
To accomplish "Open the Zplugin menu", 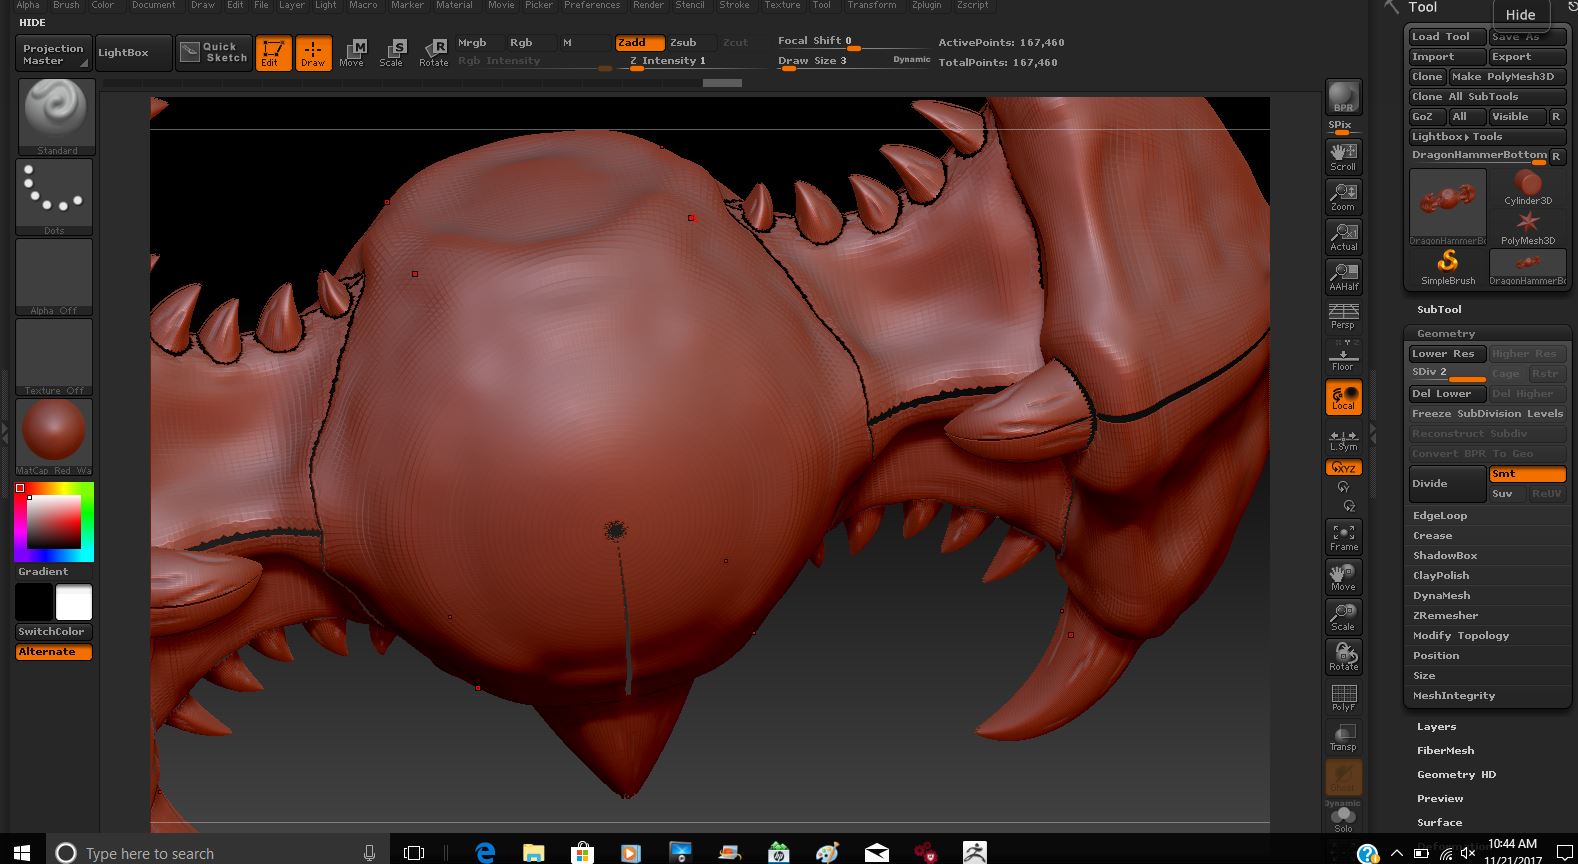I will point(926,5).
